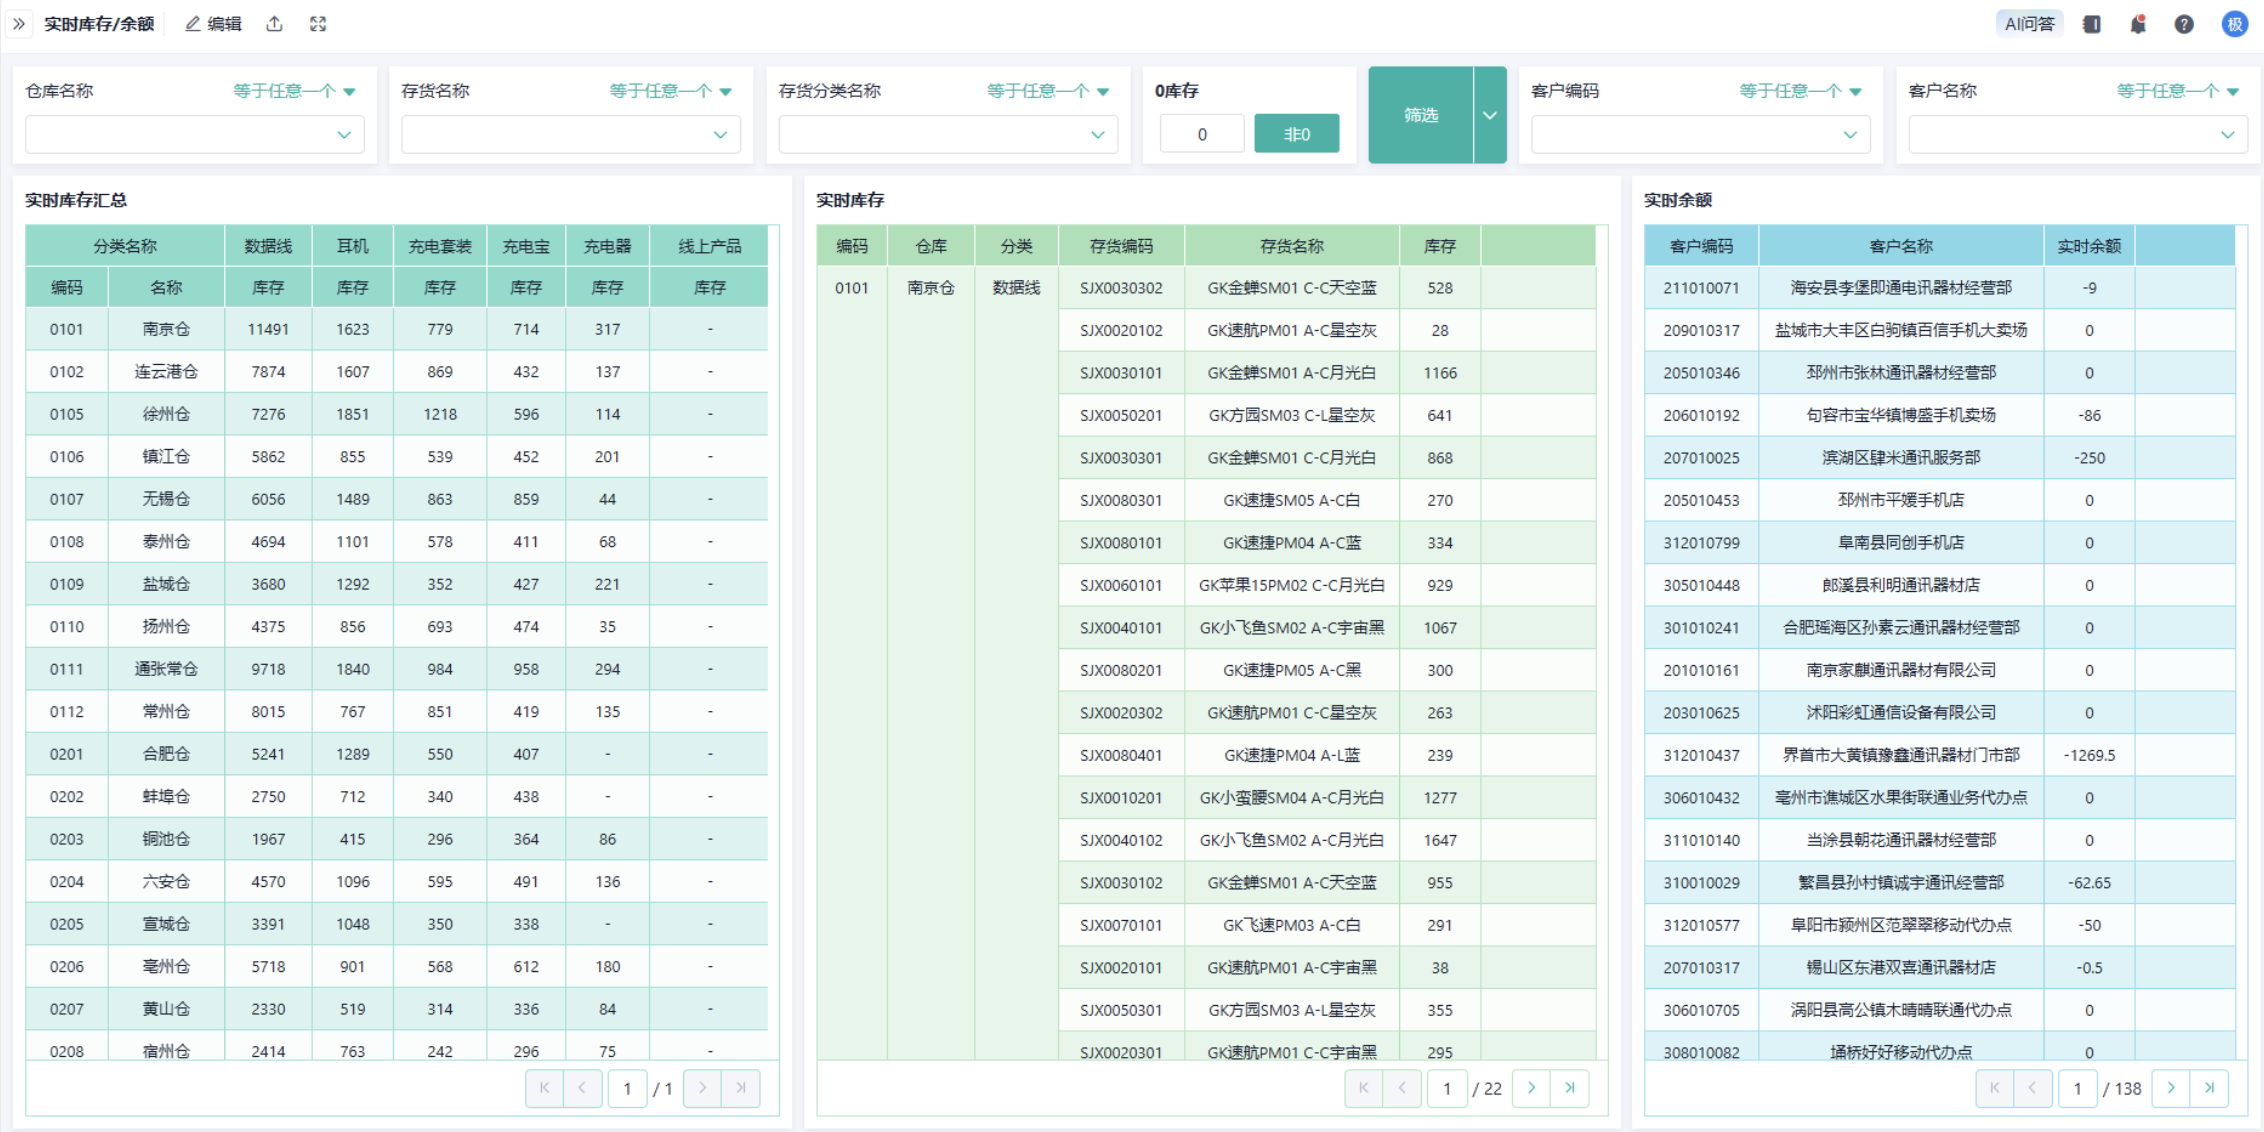The height and width of the screenshot is (1132, 2264).
Task: Open the help question mark icon
Action: point(2184,24)
